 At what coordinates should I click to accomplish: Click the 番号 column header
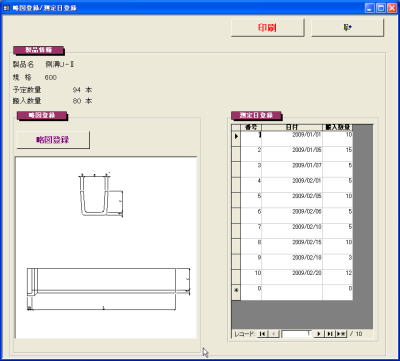tap(251, 127)
